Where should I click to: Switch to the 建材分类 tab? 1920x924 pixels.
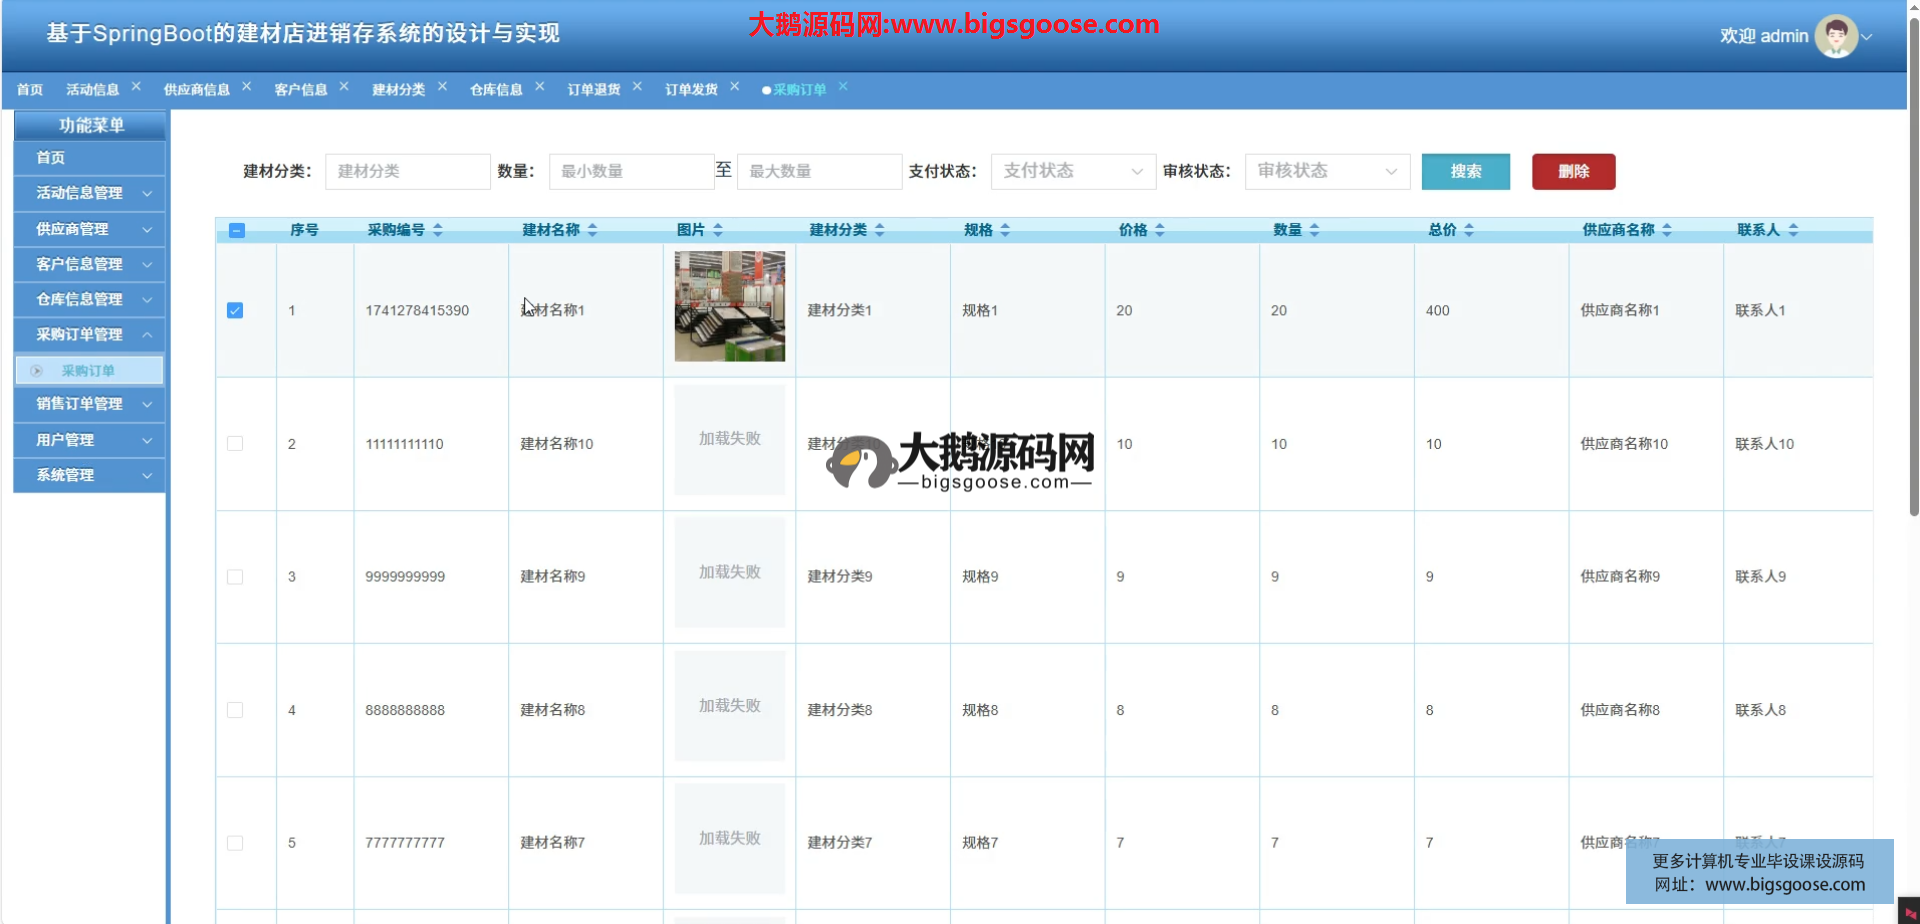[x=398, y=90]
